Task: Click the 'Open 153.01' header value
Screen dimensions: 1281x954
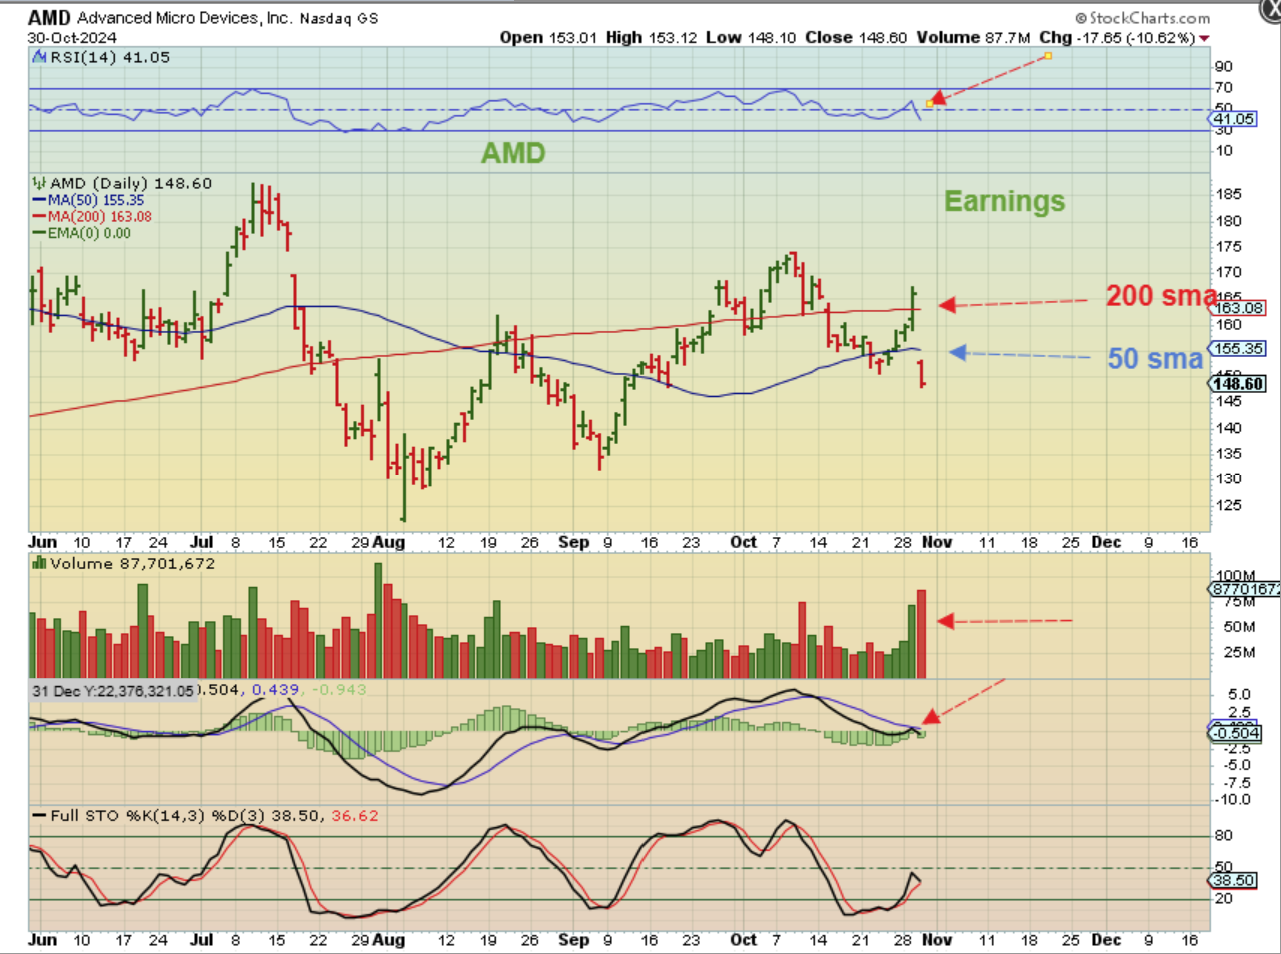Action: tap(548, 38)
